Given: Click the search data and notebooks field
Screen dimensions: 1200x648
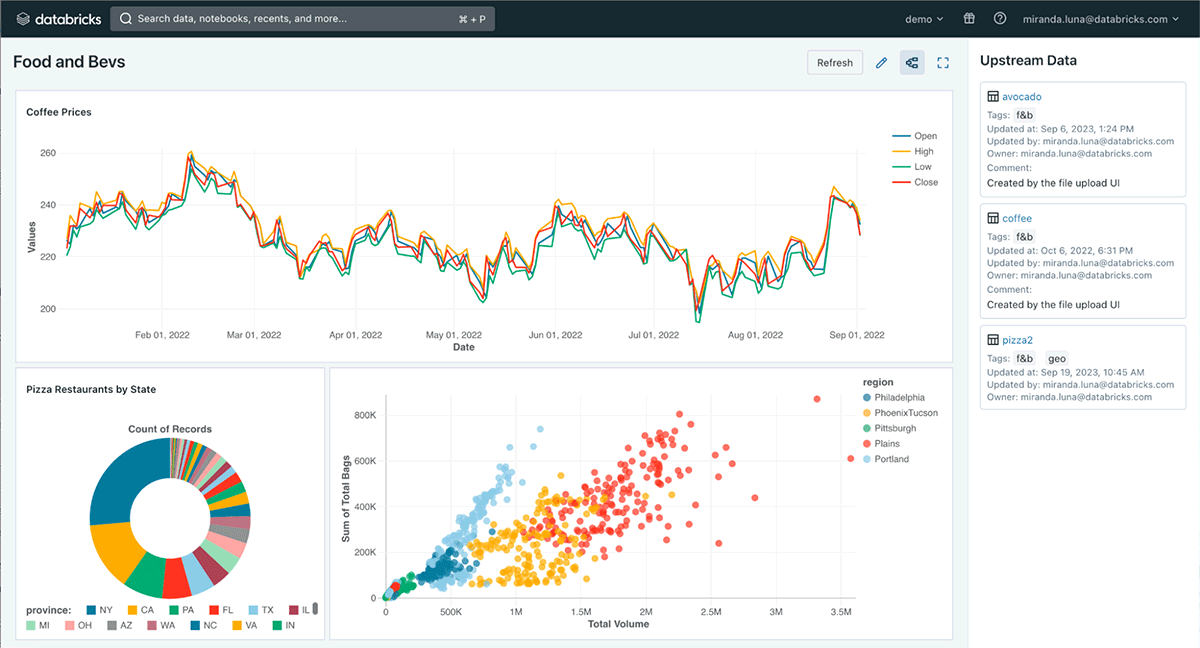Looking at the screenshot, I should pos(300,19).
